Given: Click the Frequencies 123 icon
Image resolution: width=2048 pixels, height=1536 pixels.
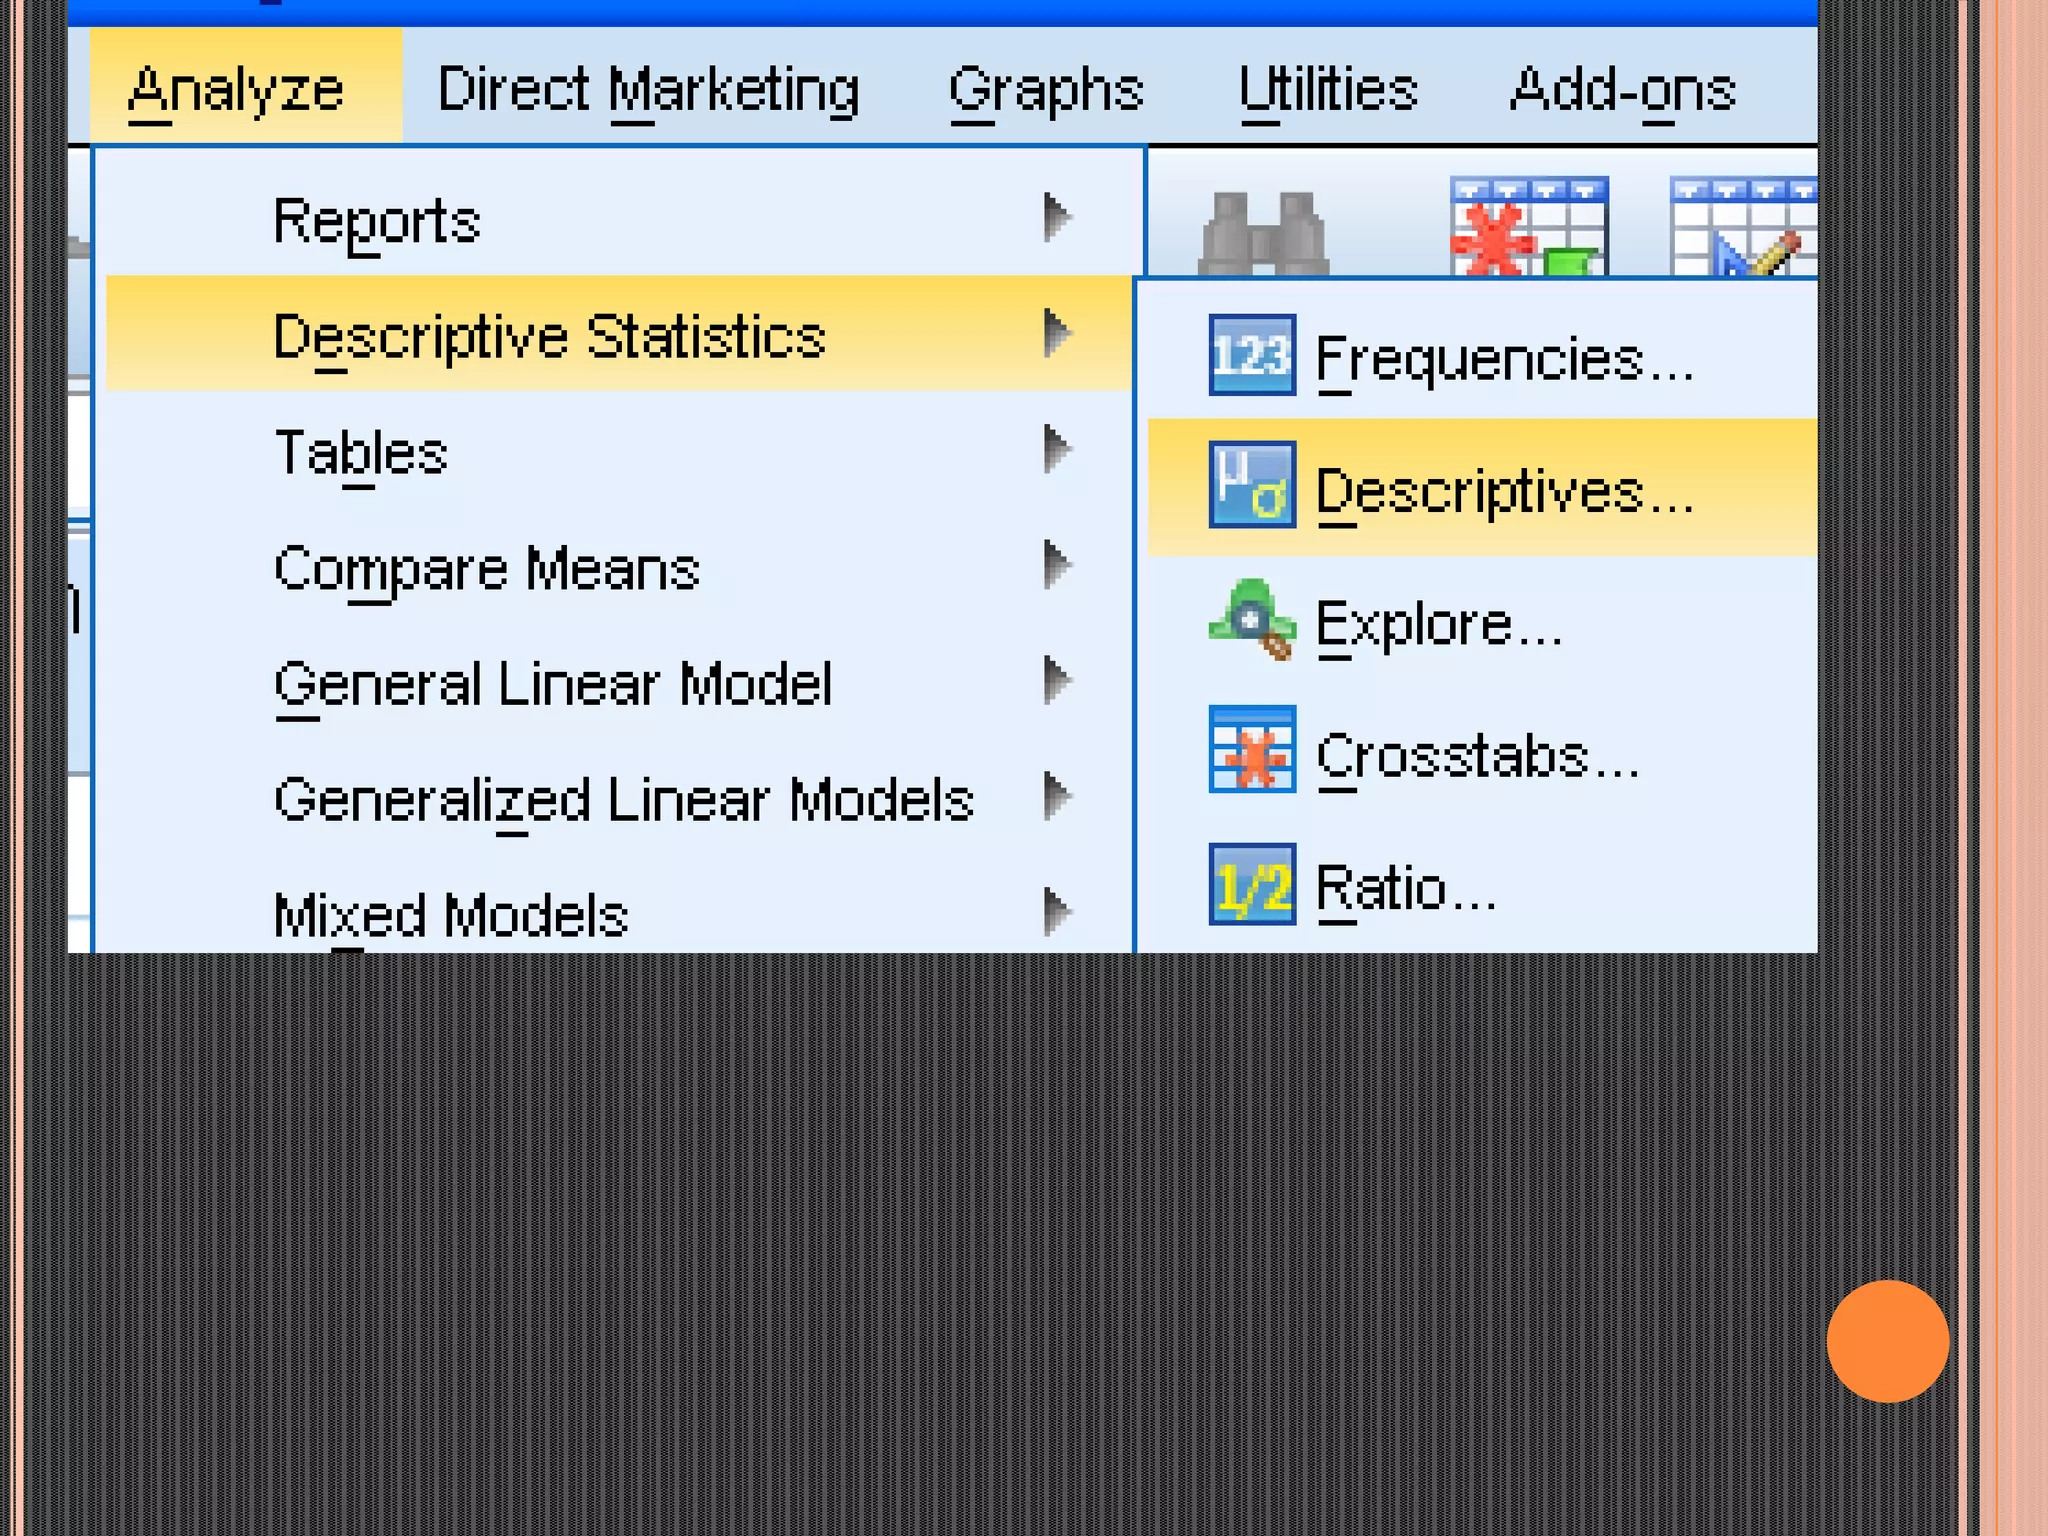Looking at the screenshot, I should 1251,355.
